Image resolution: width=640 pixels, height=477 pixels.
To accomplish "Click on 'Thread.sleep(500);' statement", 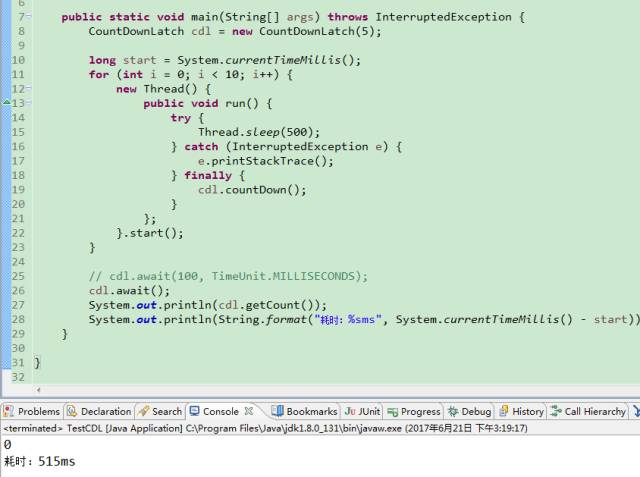I will coord(259,132).
